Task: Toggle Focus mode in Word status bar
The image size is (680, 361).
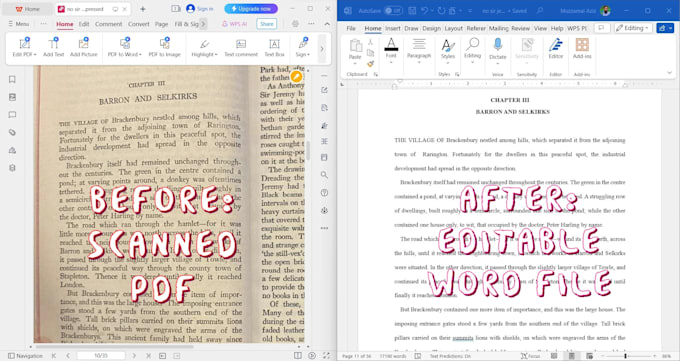Action: [x=530, y=356]
